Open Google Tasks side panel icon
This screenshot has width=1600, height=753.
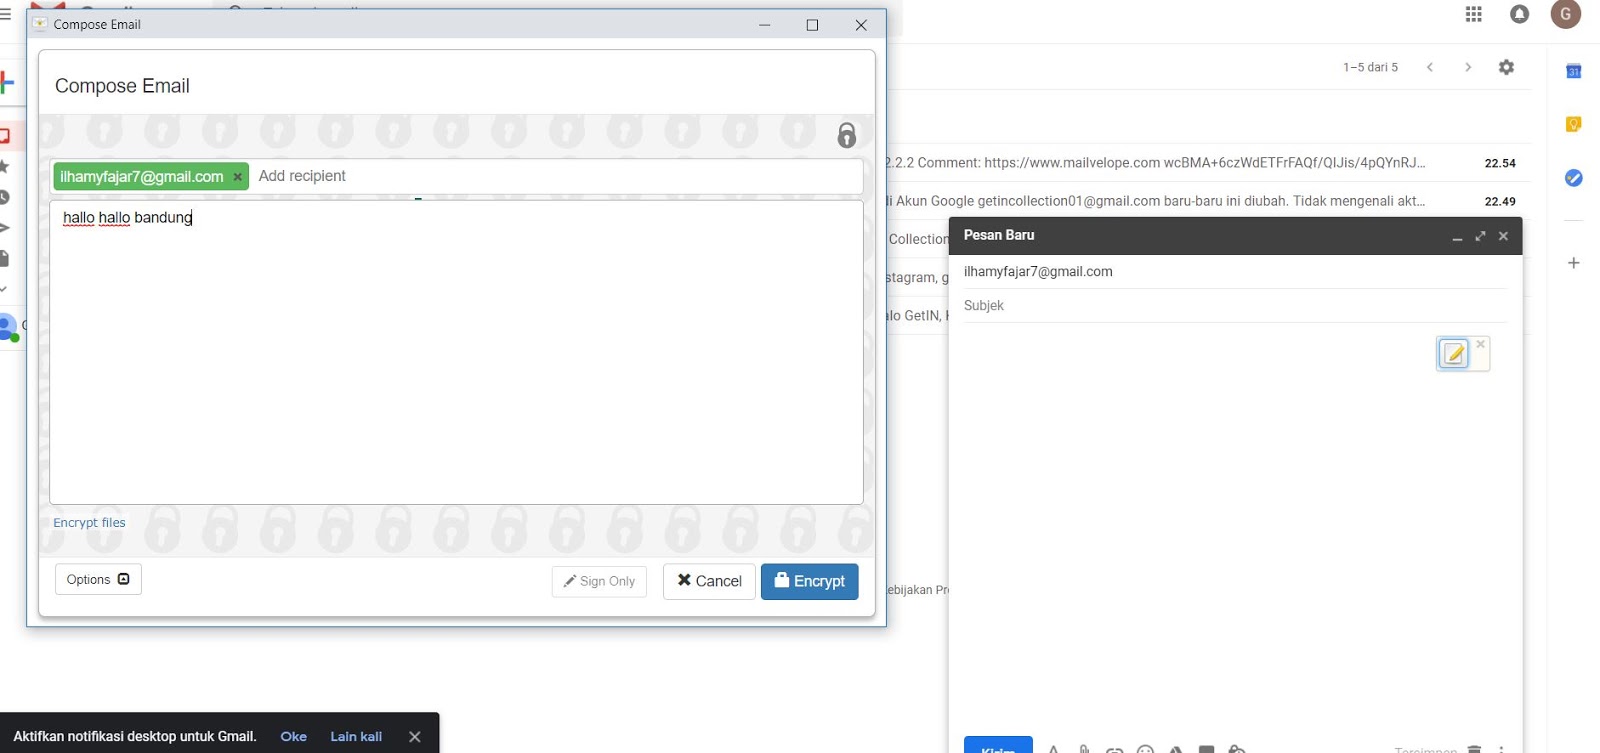tap(1573, 177)
